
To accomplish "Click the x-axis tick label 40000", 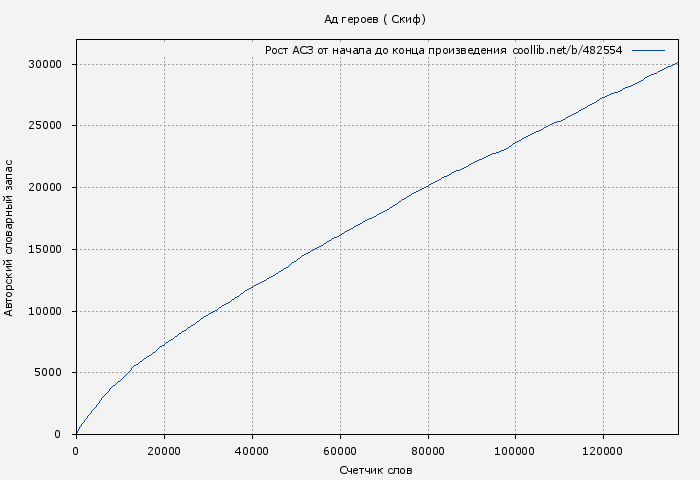I will (x=252, y=452).
